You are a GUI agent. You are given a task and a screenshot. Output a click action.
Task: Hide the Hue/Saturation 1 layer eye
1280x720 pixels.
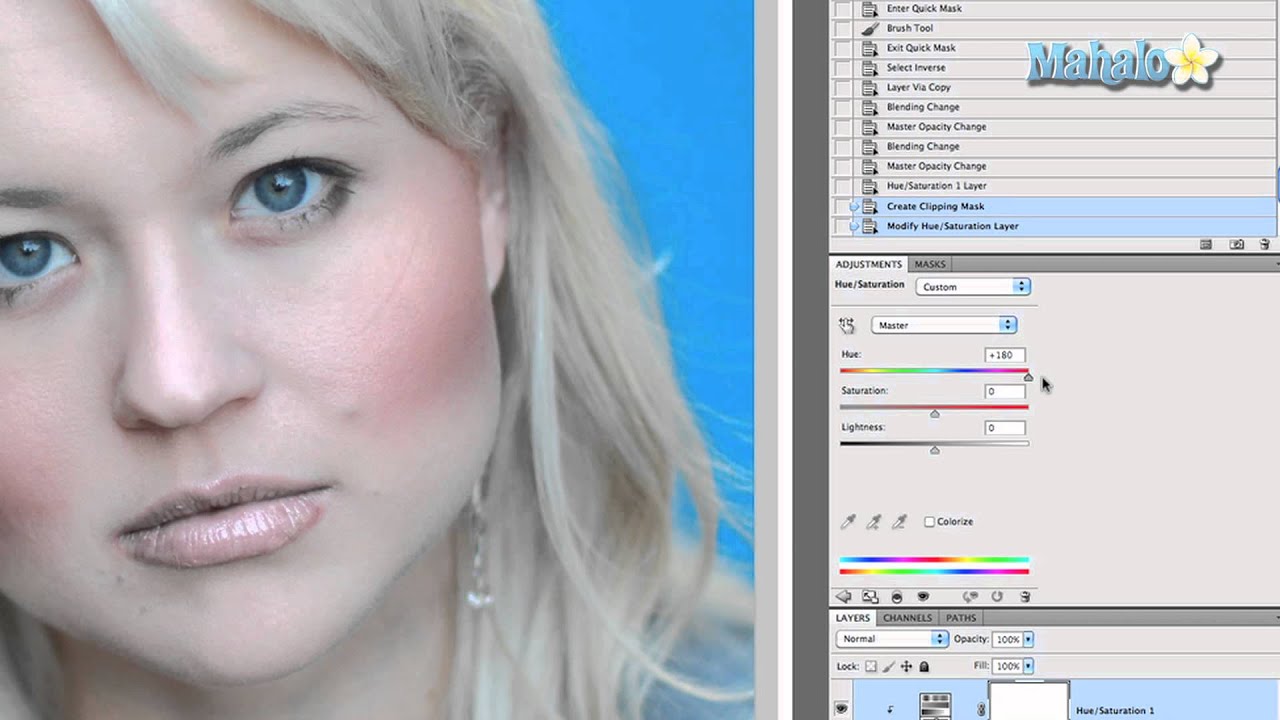(841, 708)
